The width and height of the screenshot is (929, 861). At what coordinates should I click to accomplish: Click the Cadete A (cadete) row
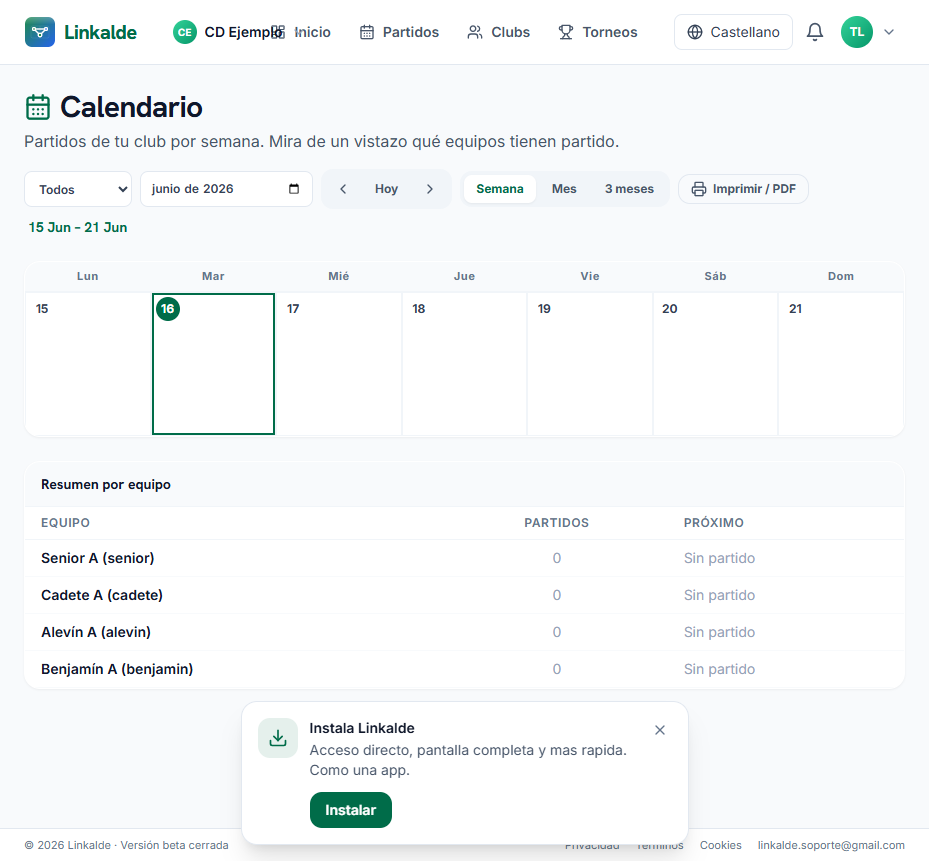click(464, 595)
